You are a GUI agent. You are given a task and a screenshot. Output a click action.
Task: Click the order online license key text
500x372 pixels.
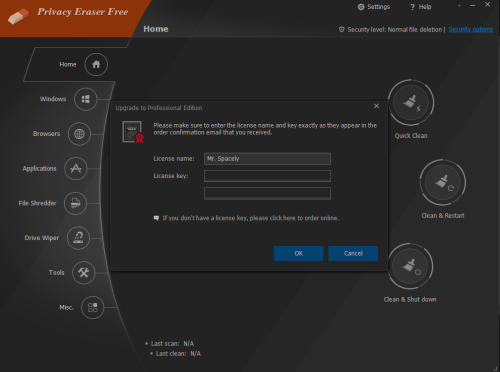click(x=251, y=218)
